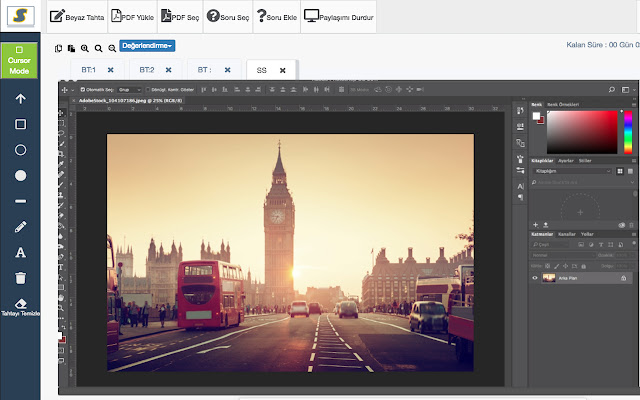Open the Grup dropdown in options bar
Screen dimensions: 640x400
click(130, 89)
